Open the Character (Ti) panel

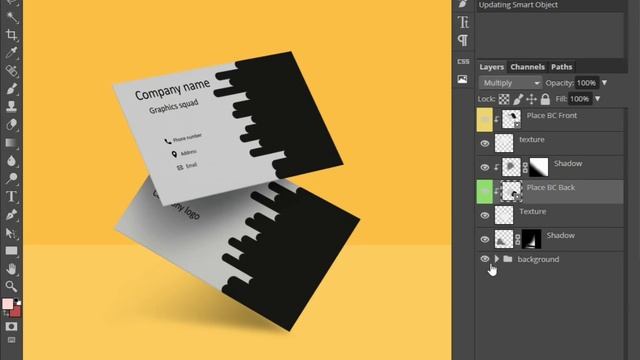(x=463, y=22)
